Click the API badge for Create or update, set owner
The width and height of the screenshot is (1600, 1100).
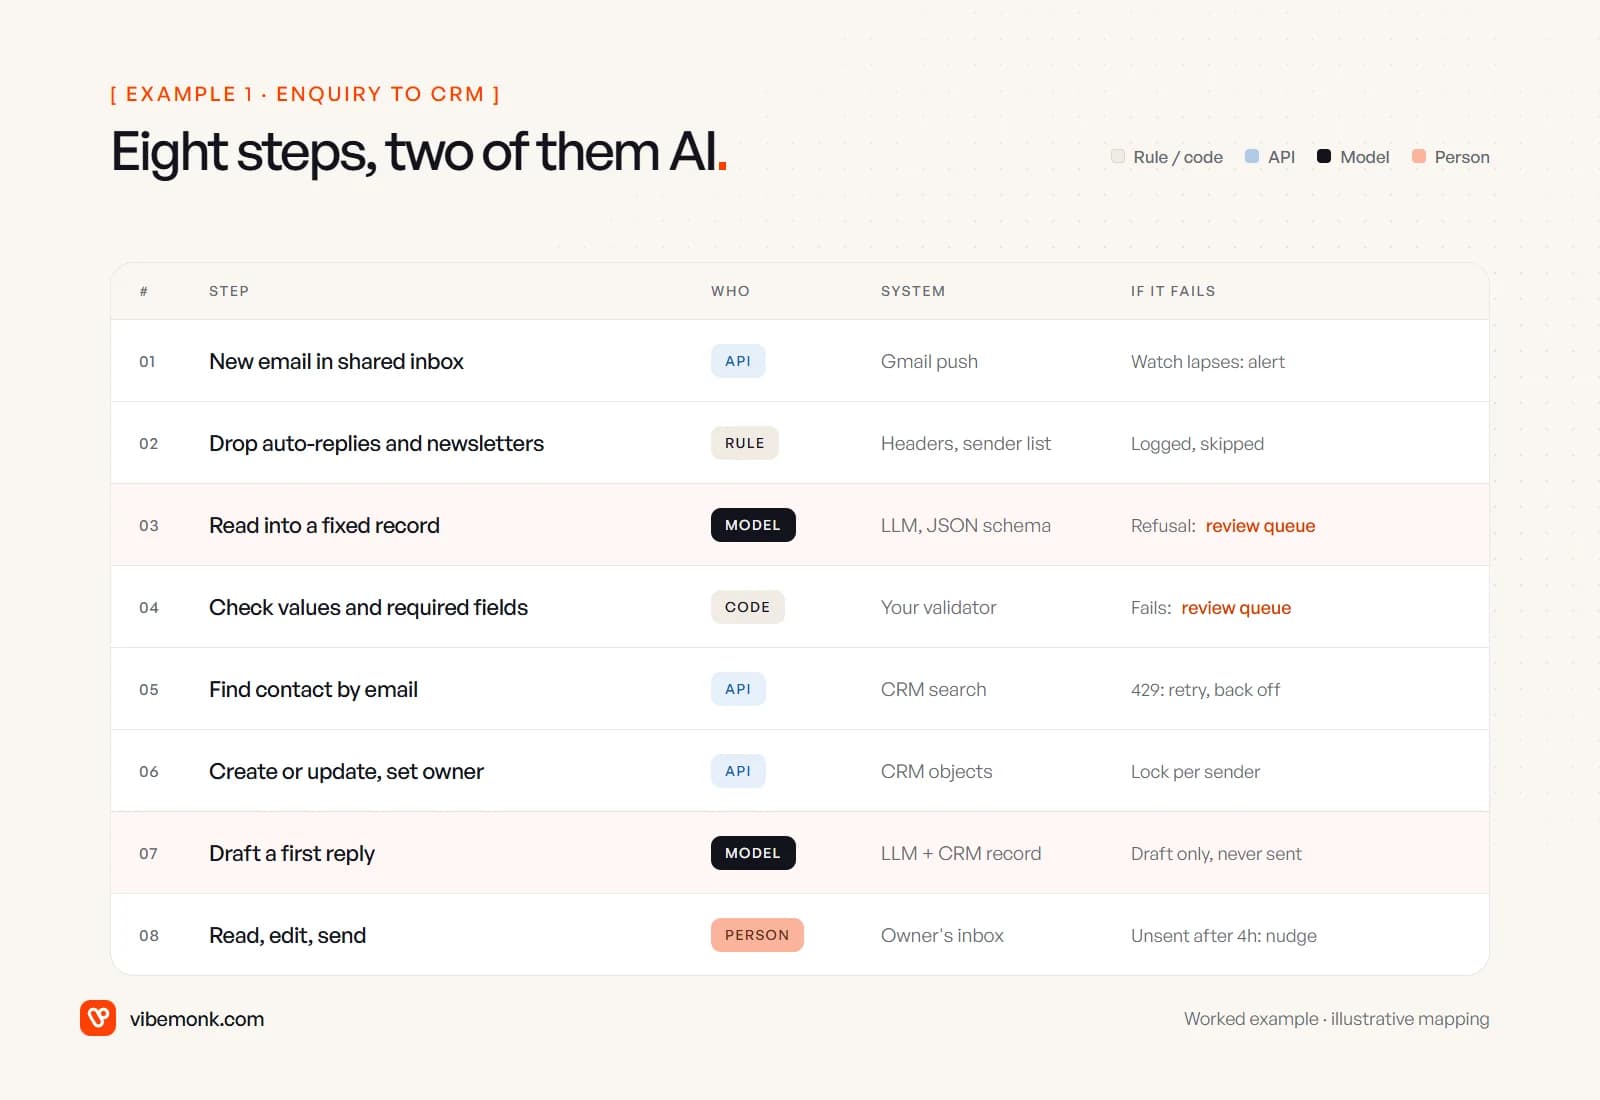click(x=738, y=771)
